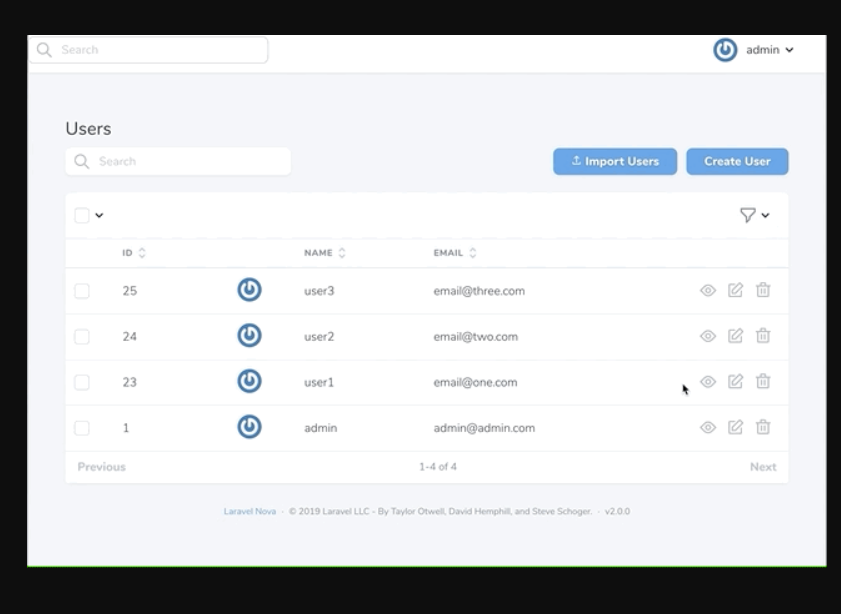The height and width of the screenshot is (614, 841).
Task: View user1 details via eye icon
Action: click(708, 381)
